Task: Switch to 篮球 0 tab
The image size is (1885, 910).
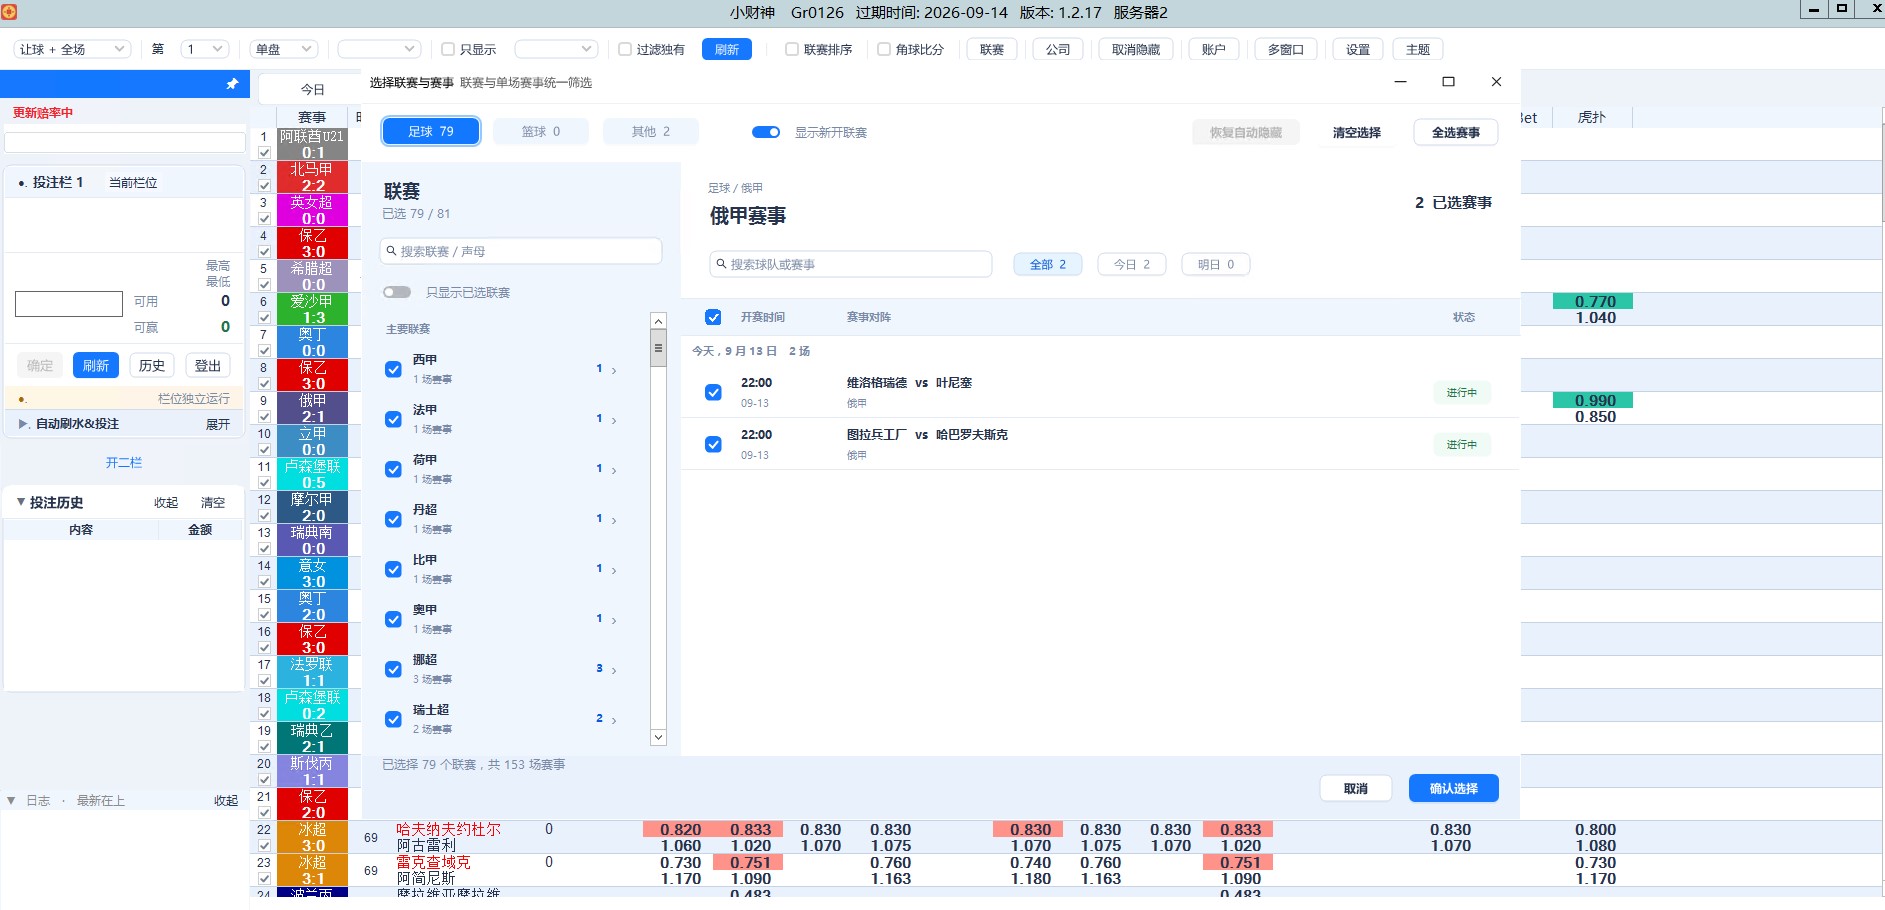Action: tap(541, 132)
